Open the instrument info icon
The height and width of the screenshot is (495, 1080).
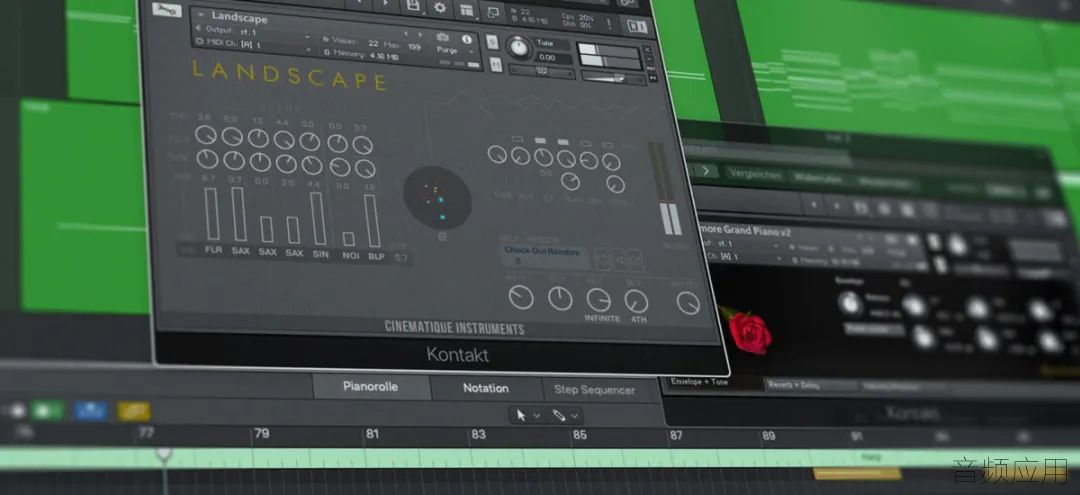pyautogui.click(x=467, y=39)
